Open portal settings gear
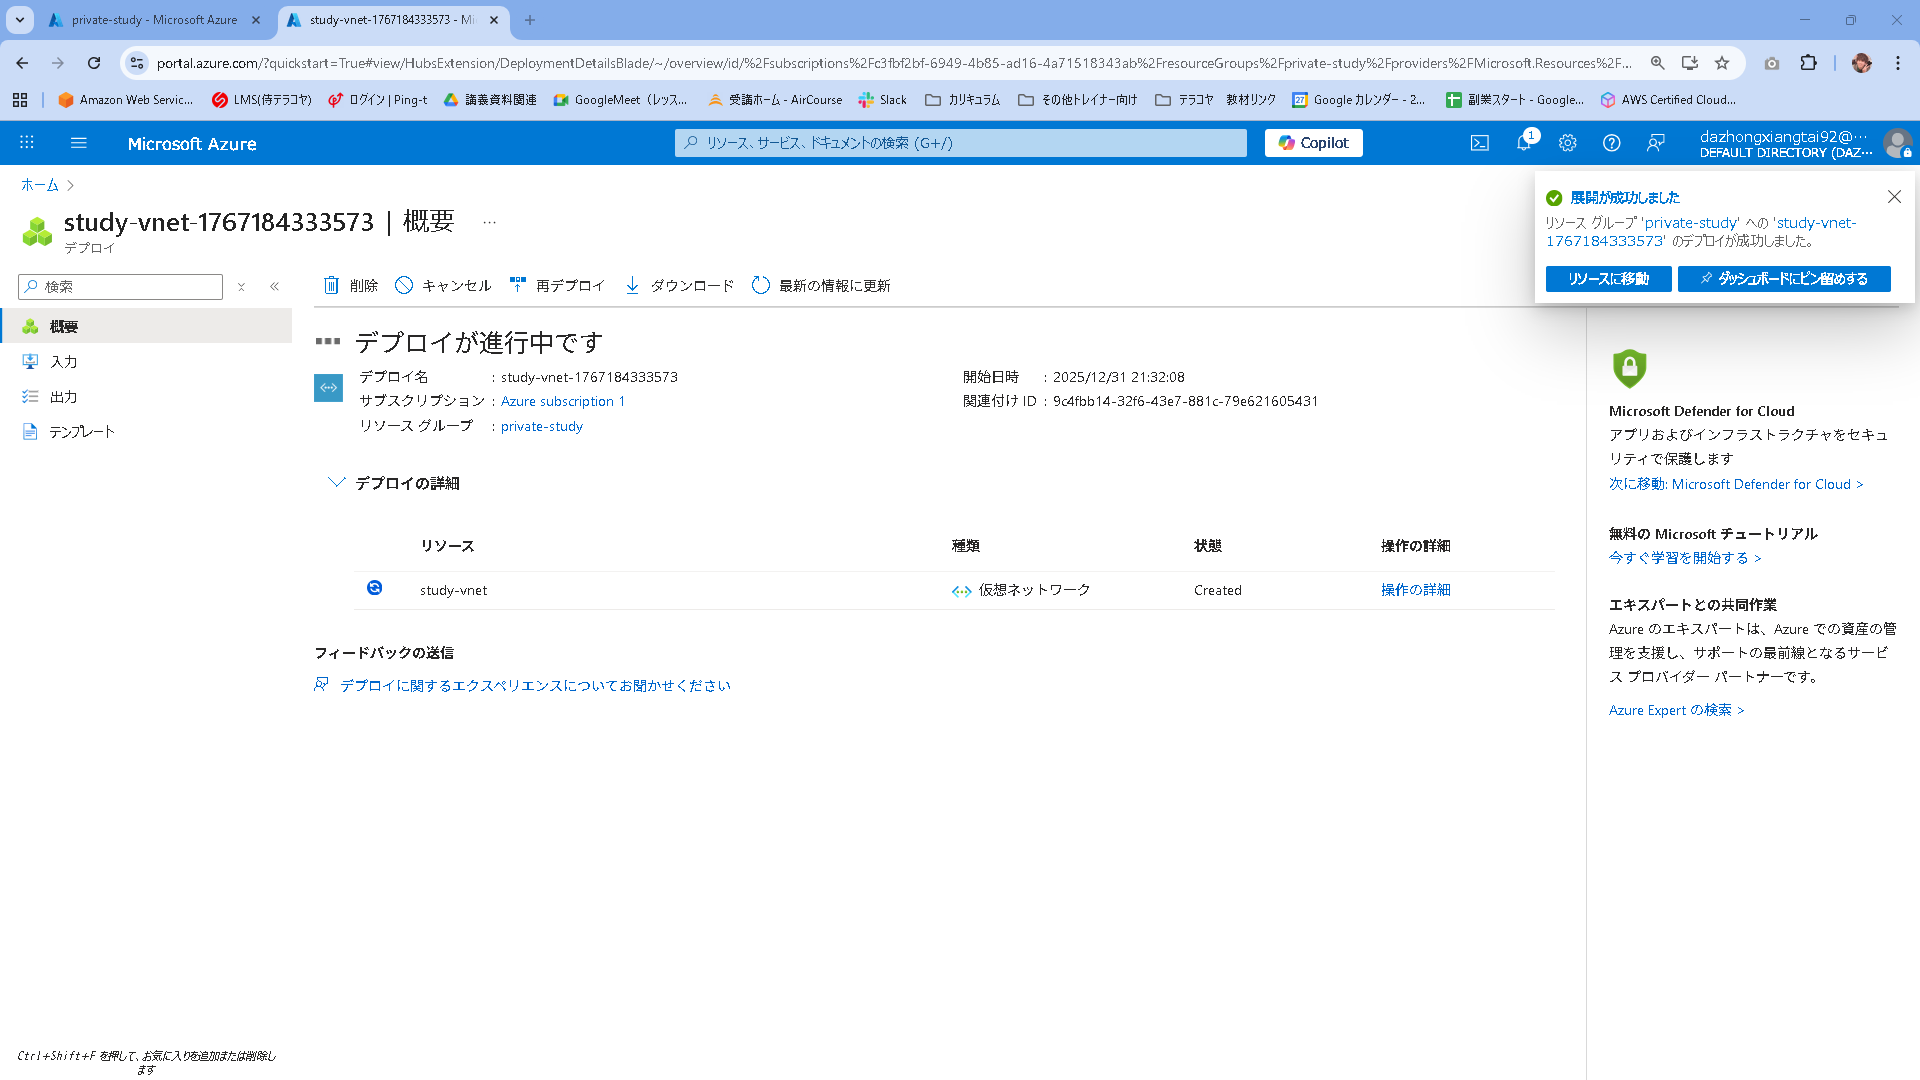1920x1080 pixels. coord(1567,143)
